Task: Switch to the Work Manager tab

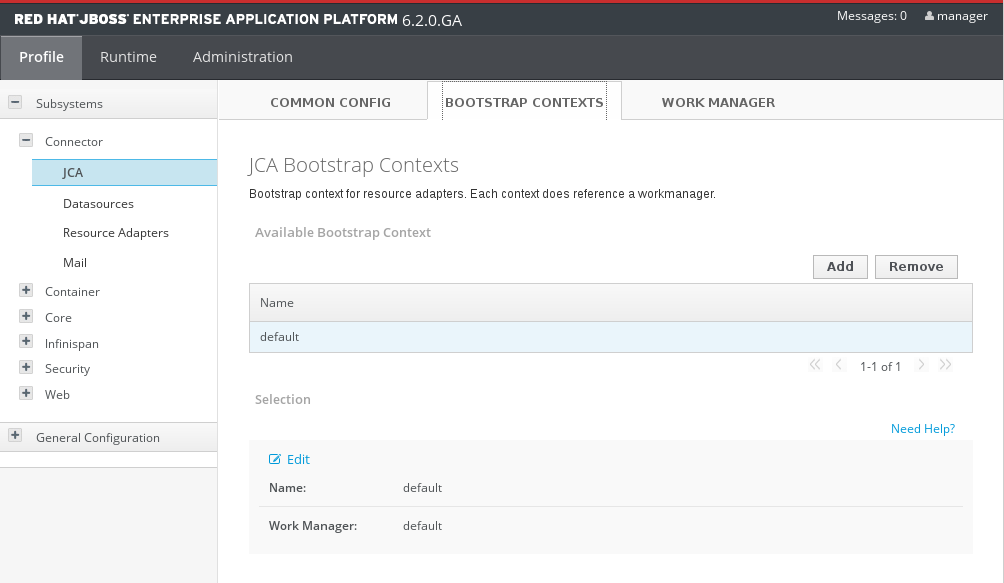Action: tap(718, 102)
